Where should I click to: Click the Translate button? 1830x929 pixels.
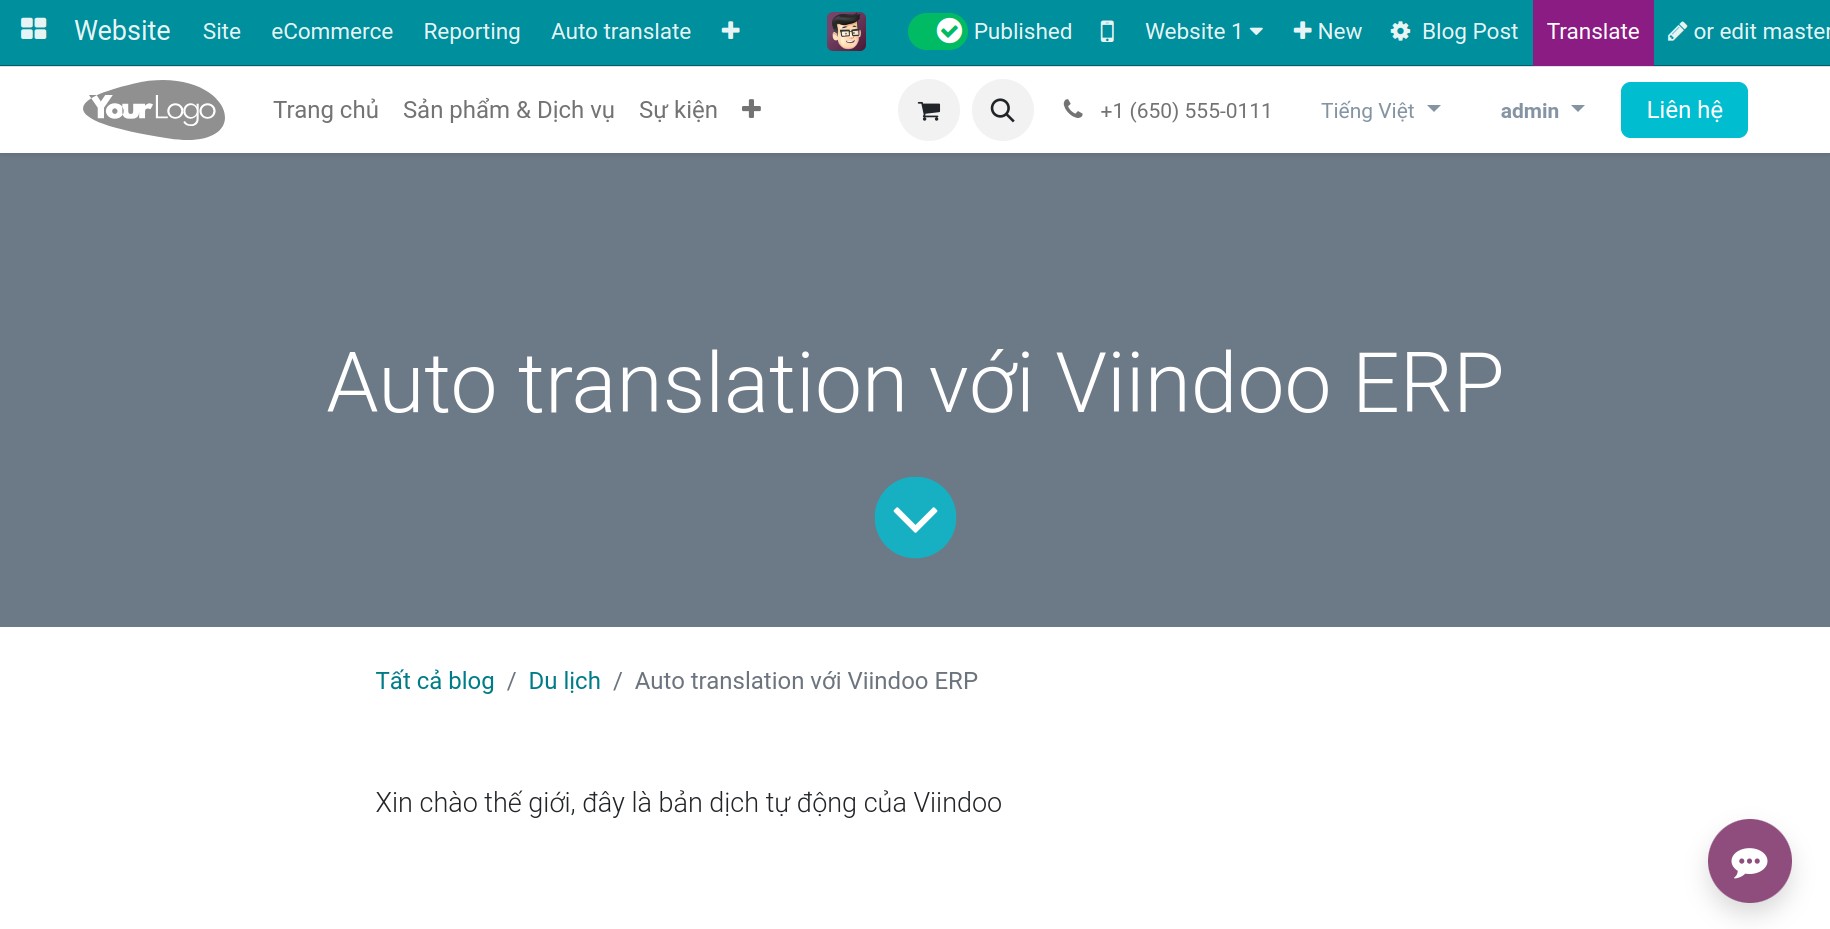click(x=1593, y=32)
